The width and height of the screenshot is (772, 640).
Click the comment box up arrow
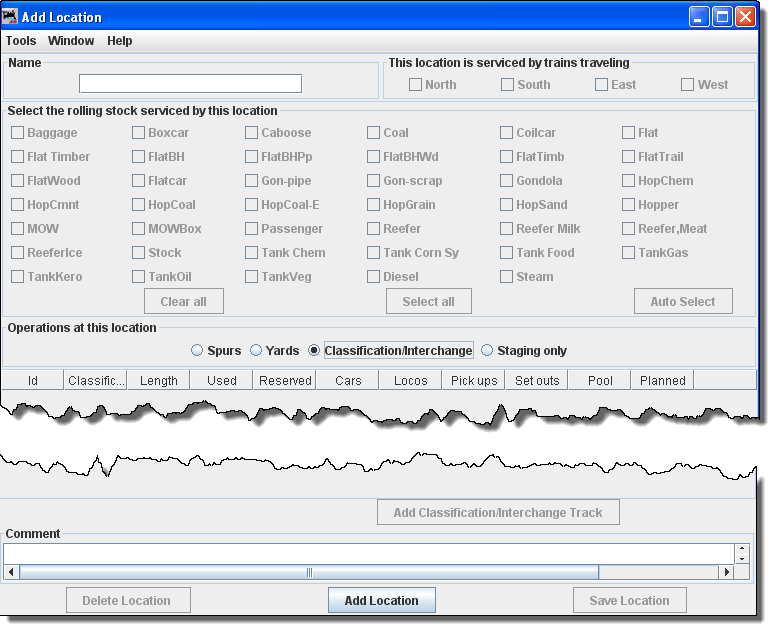point(741,549)
